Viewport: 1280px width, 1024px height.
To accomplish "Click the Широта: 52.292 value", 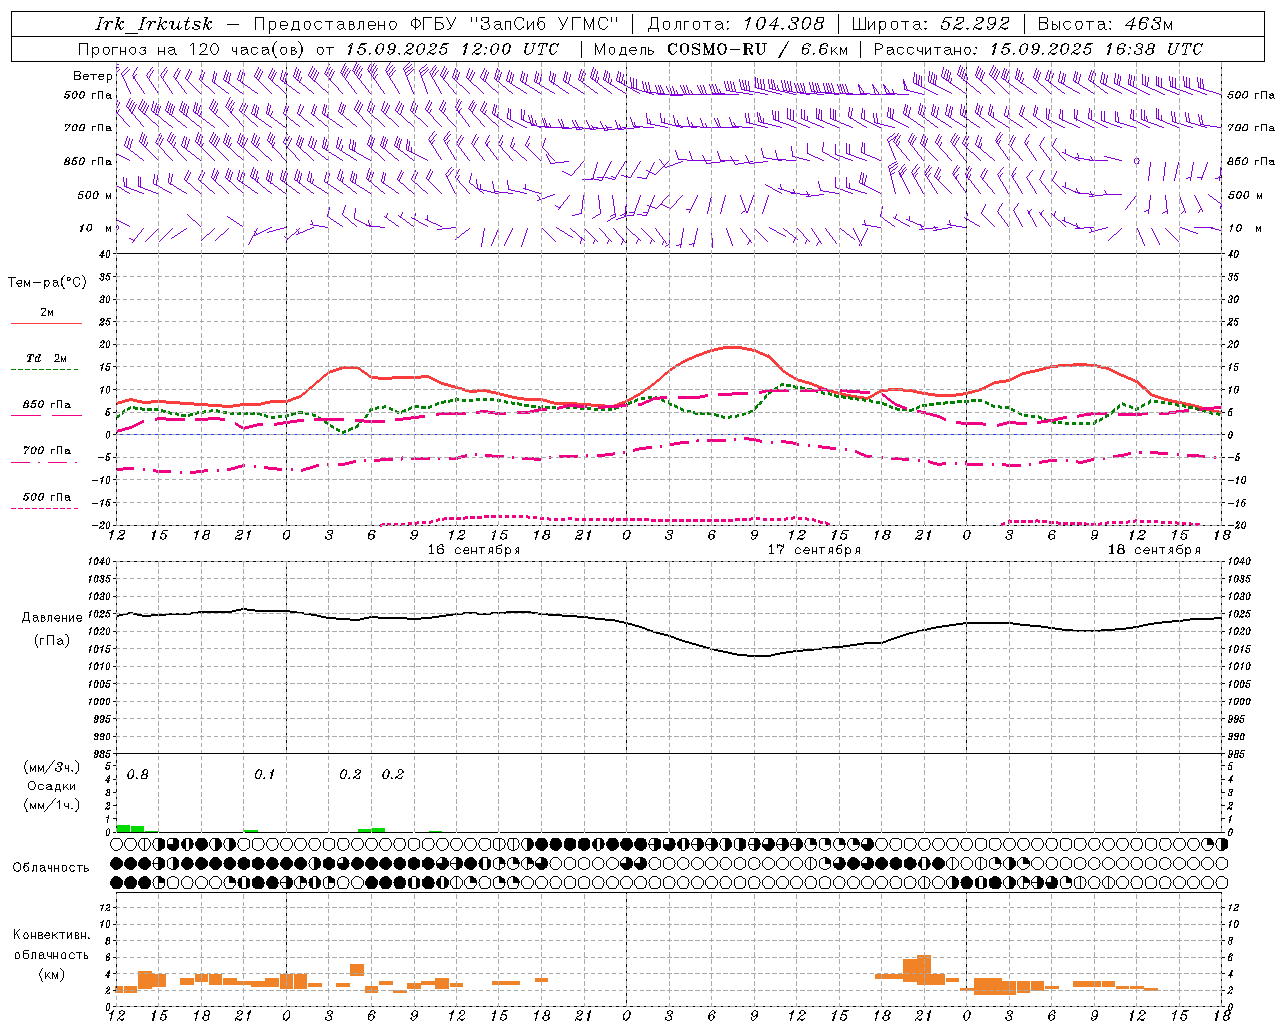I will [x=933, y=24].
